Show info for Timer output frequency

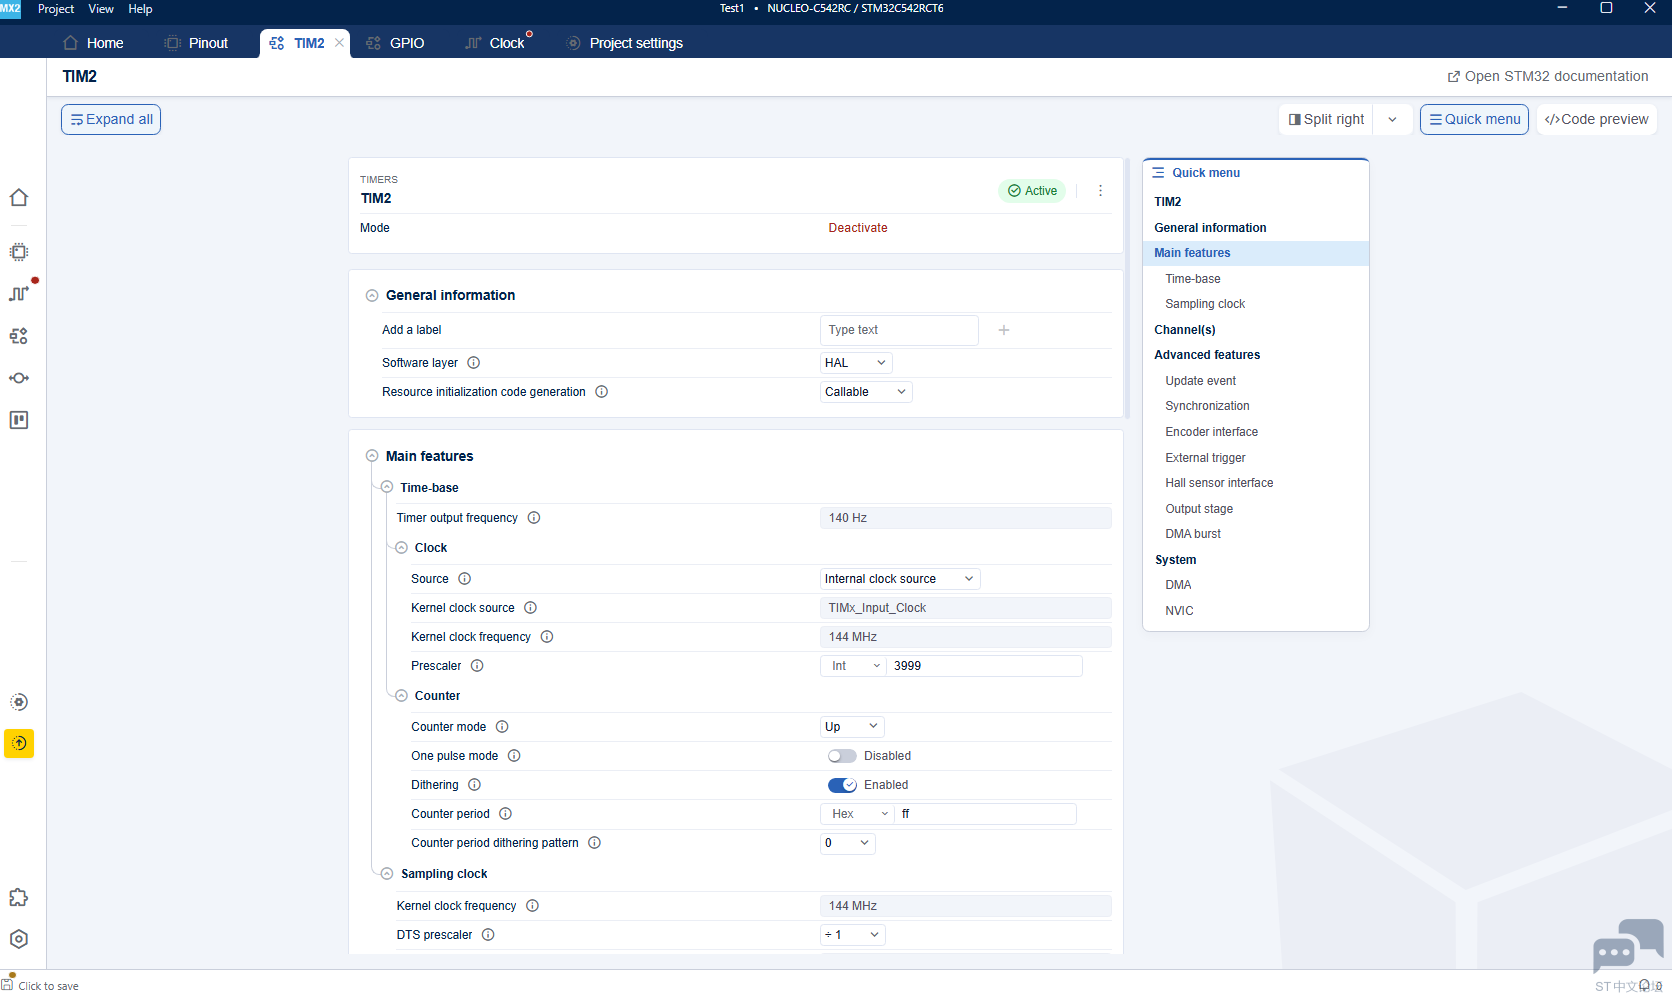534,518
